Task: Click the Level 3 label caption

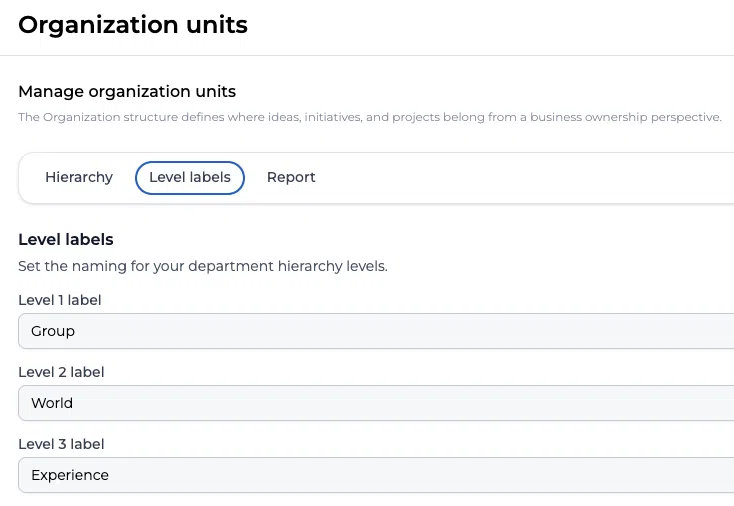Action: coord(61,444)
